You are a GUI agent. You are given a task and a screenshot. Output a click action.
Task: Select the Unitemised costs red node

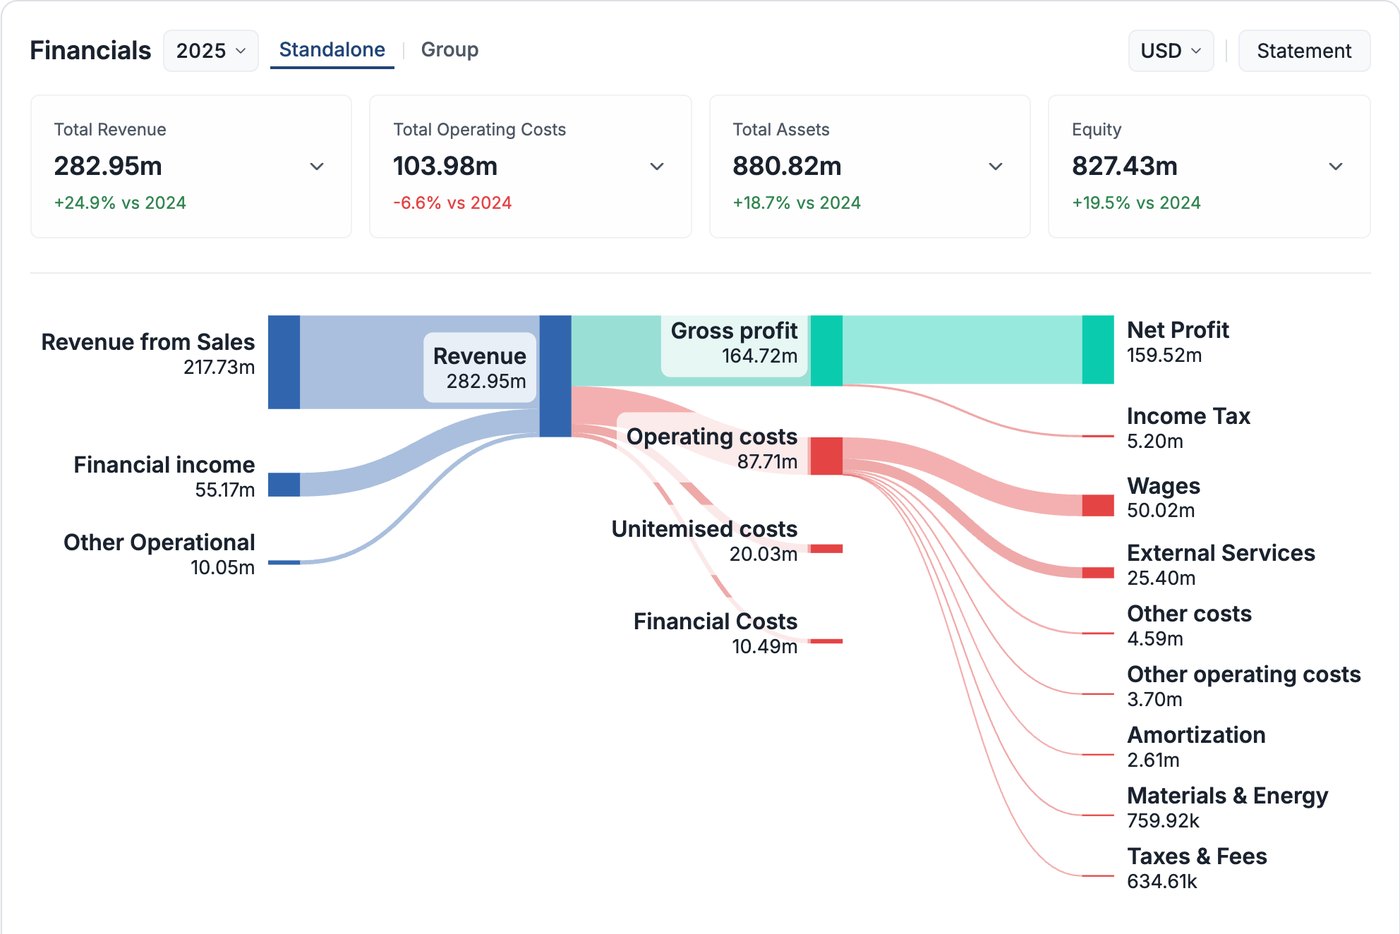click(x=826, y=549)
